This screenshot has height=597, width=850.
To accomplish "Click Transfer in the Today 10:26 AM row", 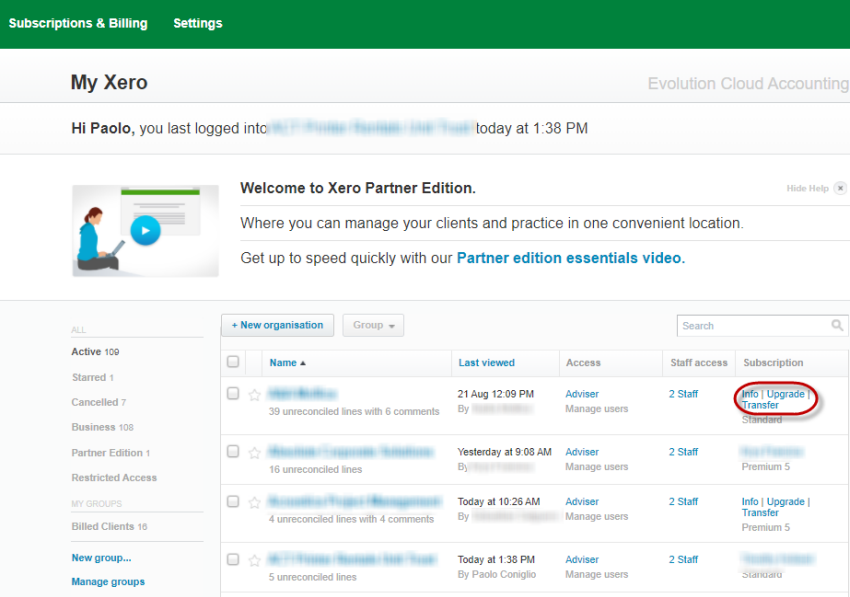I will (760, 512).
